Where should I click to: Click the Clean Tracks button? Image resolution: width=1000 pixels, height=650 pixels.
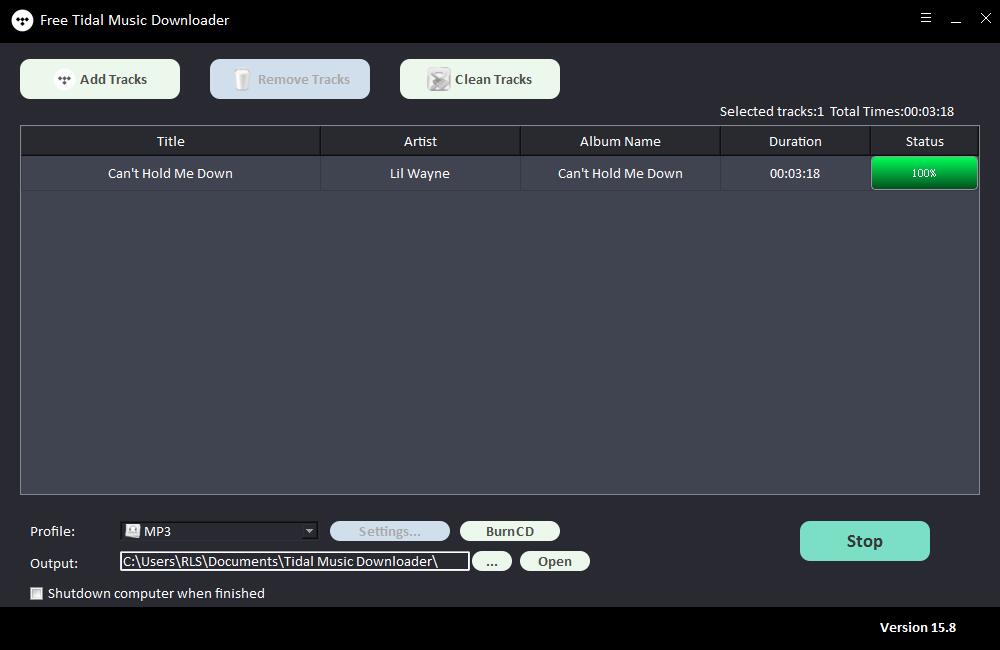tap(480, 79)
